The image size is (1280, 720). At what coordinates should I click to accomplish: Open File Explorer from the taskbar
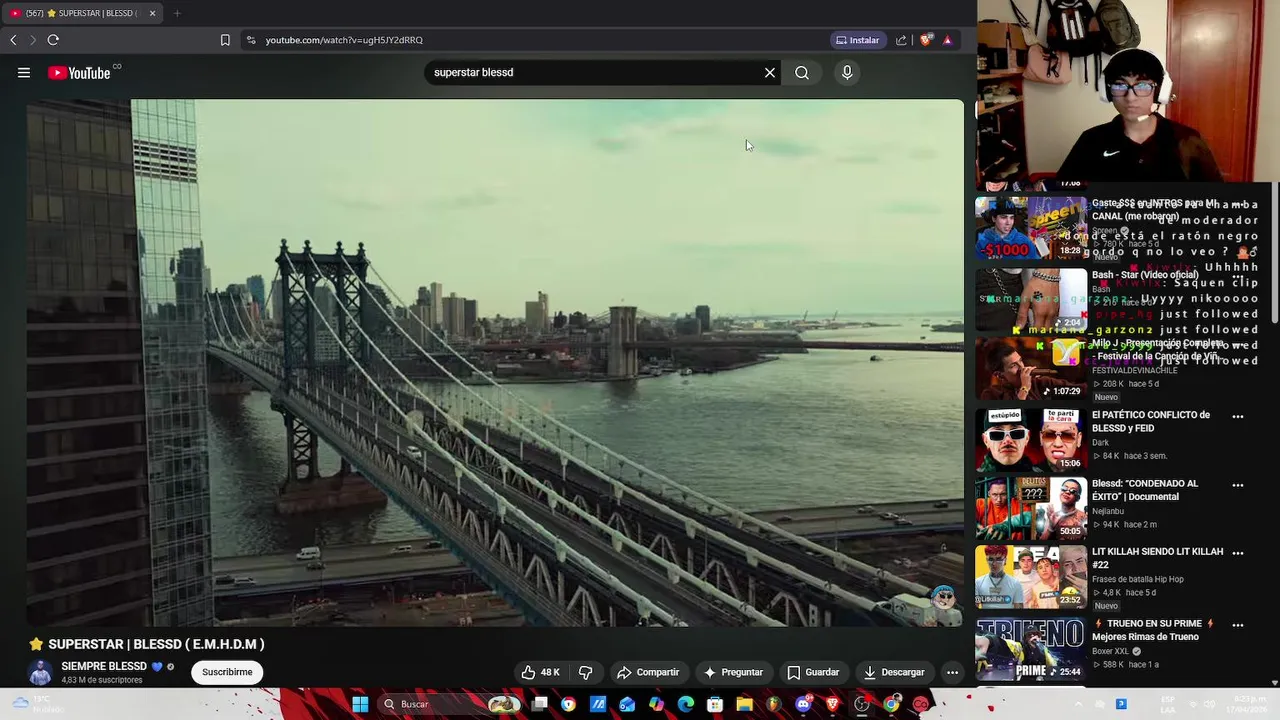tap(744, 704)
